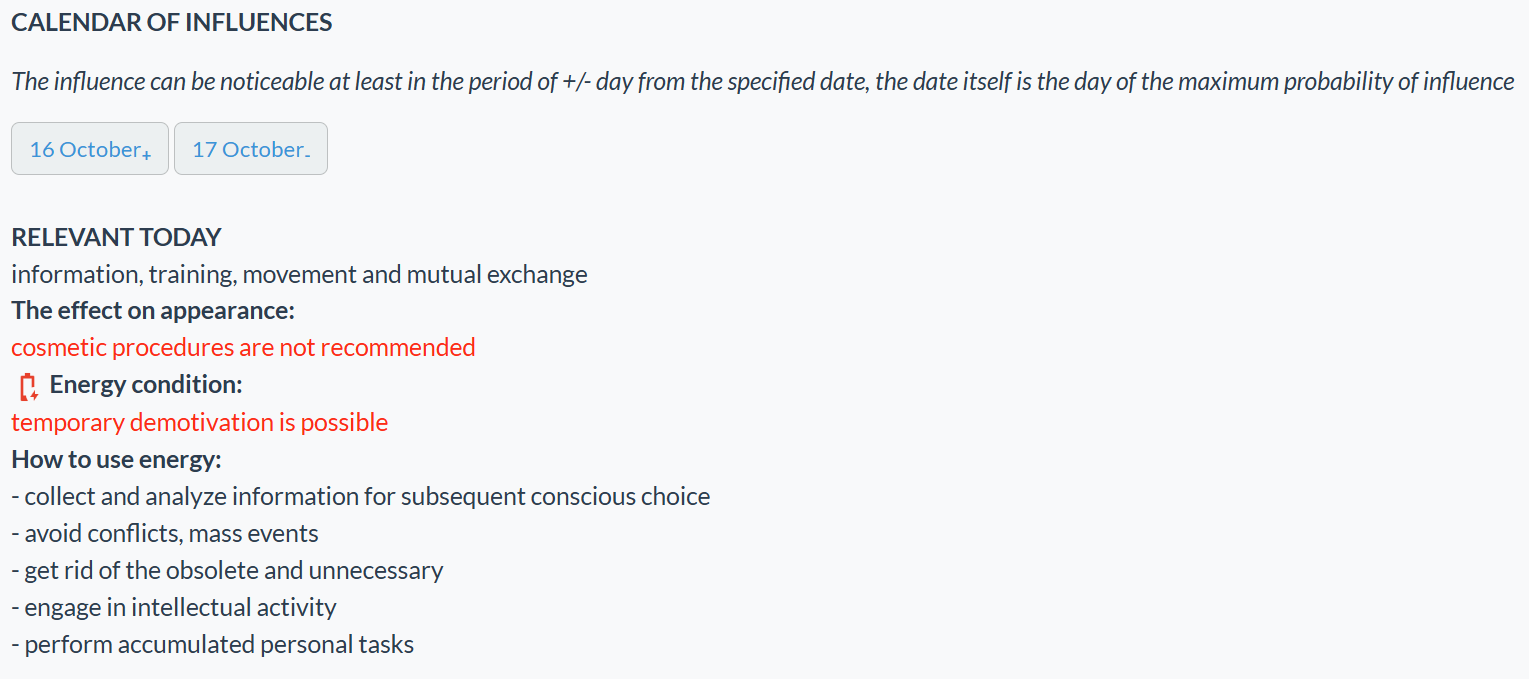Switch to the RELEVANT TODAY section
1529x679 pixels.
[116, 237]
